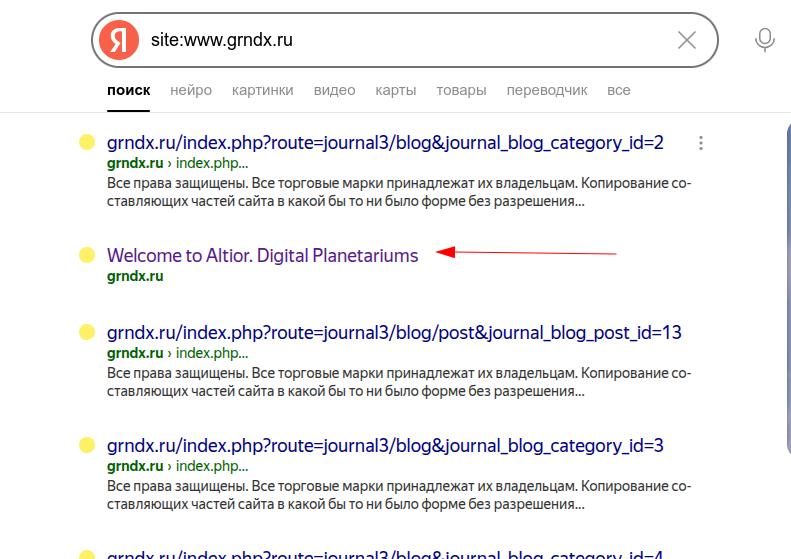The height and width of the screenshot is (559, 791).
Task: Focus the search field containing site:www.grndx.ru
Action: (400, 40)
